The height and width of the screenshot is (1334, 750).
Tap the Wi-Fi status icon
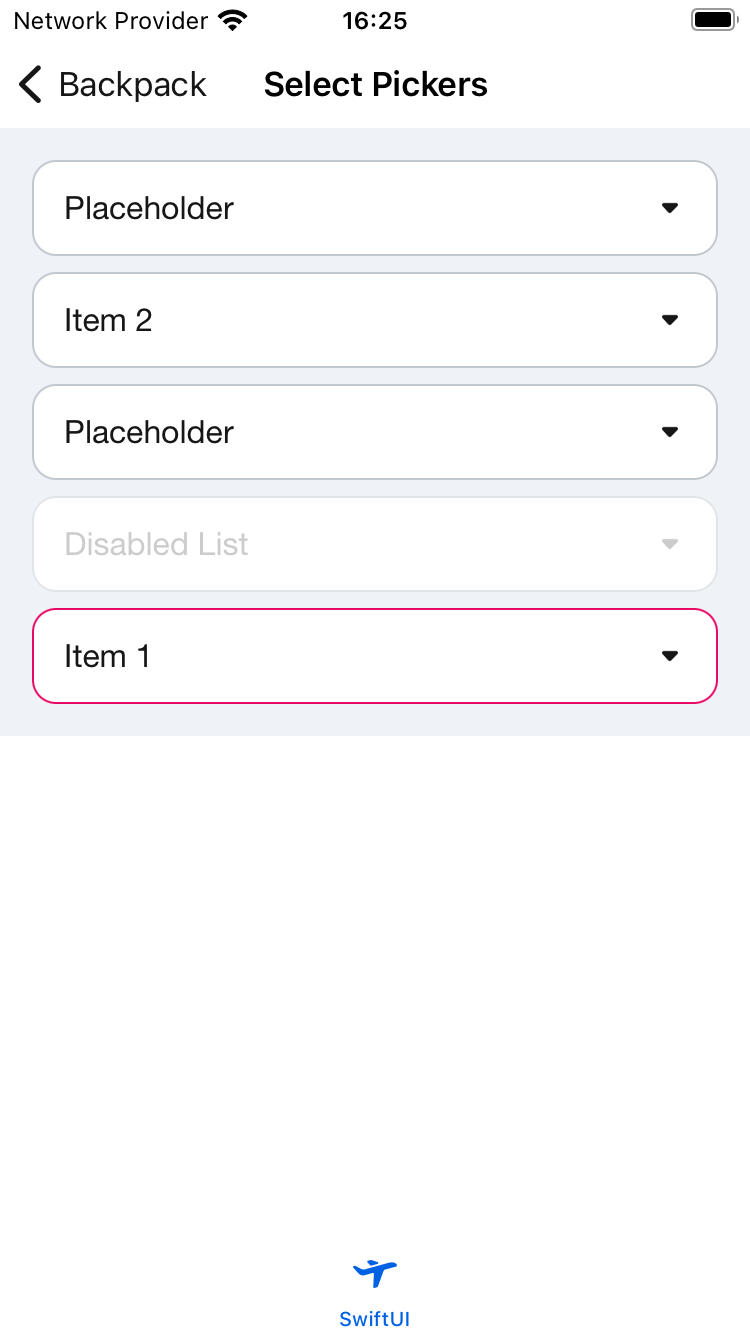(x=233, y=20)
